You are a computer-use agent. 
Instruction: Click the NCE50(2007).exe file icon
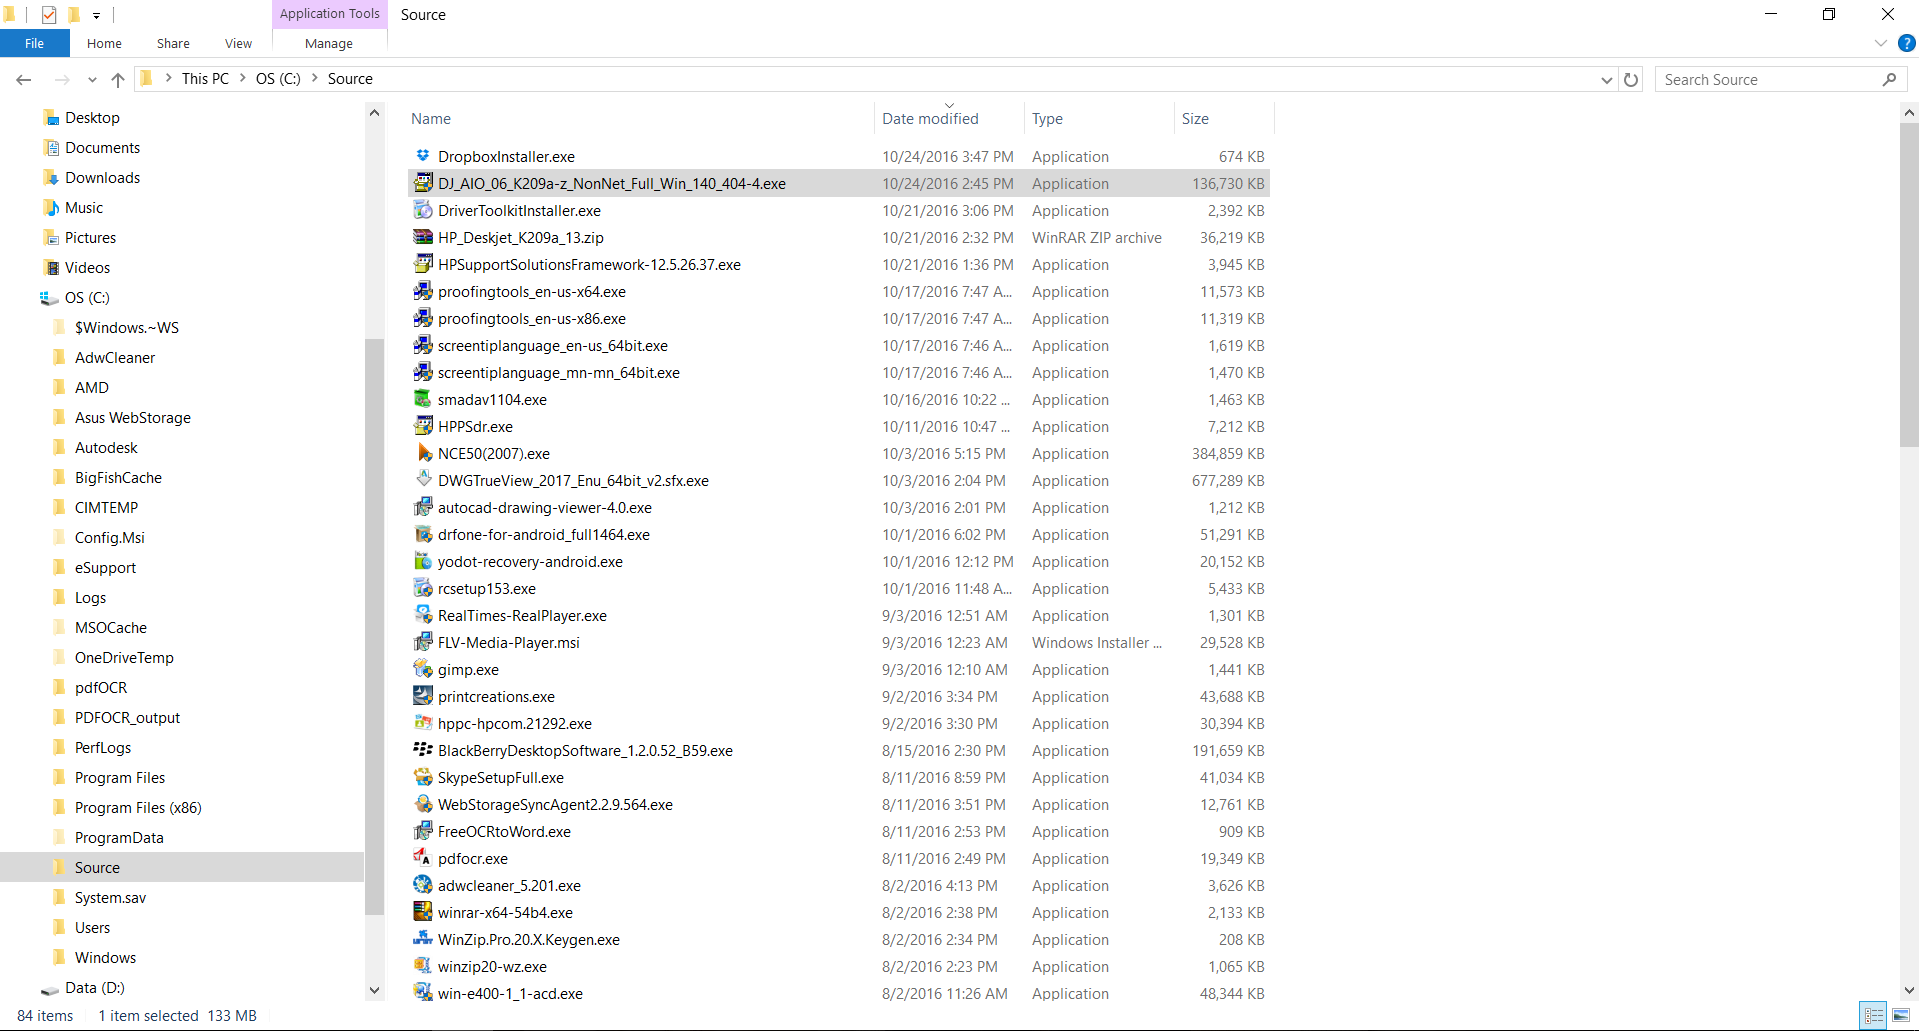pyautogui.click(x=423, y=453)
